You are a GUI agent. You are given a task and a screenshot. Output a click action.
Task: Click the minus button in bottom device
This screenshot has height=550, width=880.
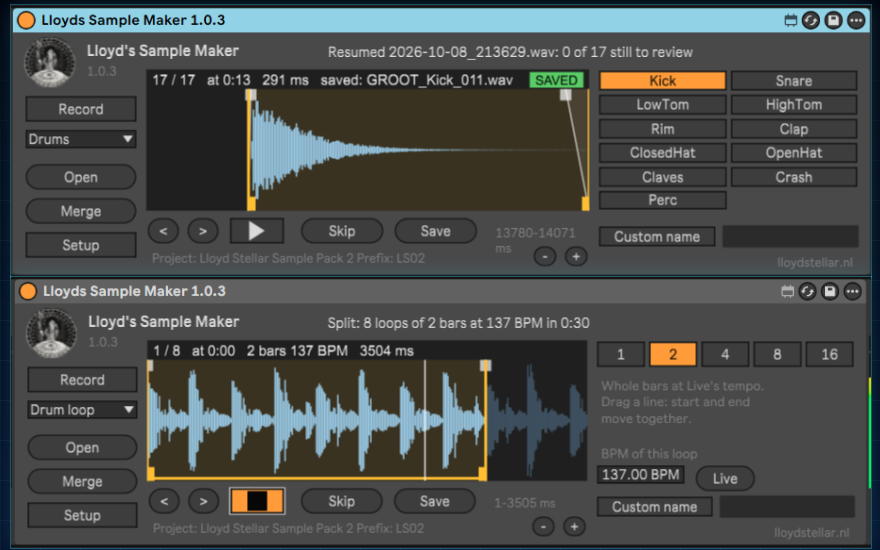click(543, 526)
